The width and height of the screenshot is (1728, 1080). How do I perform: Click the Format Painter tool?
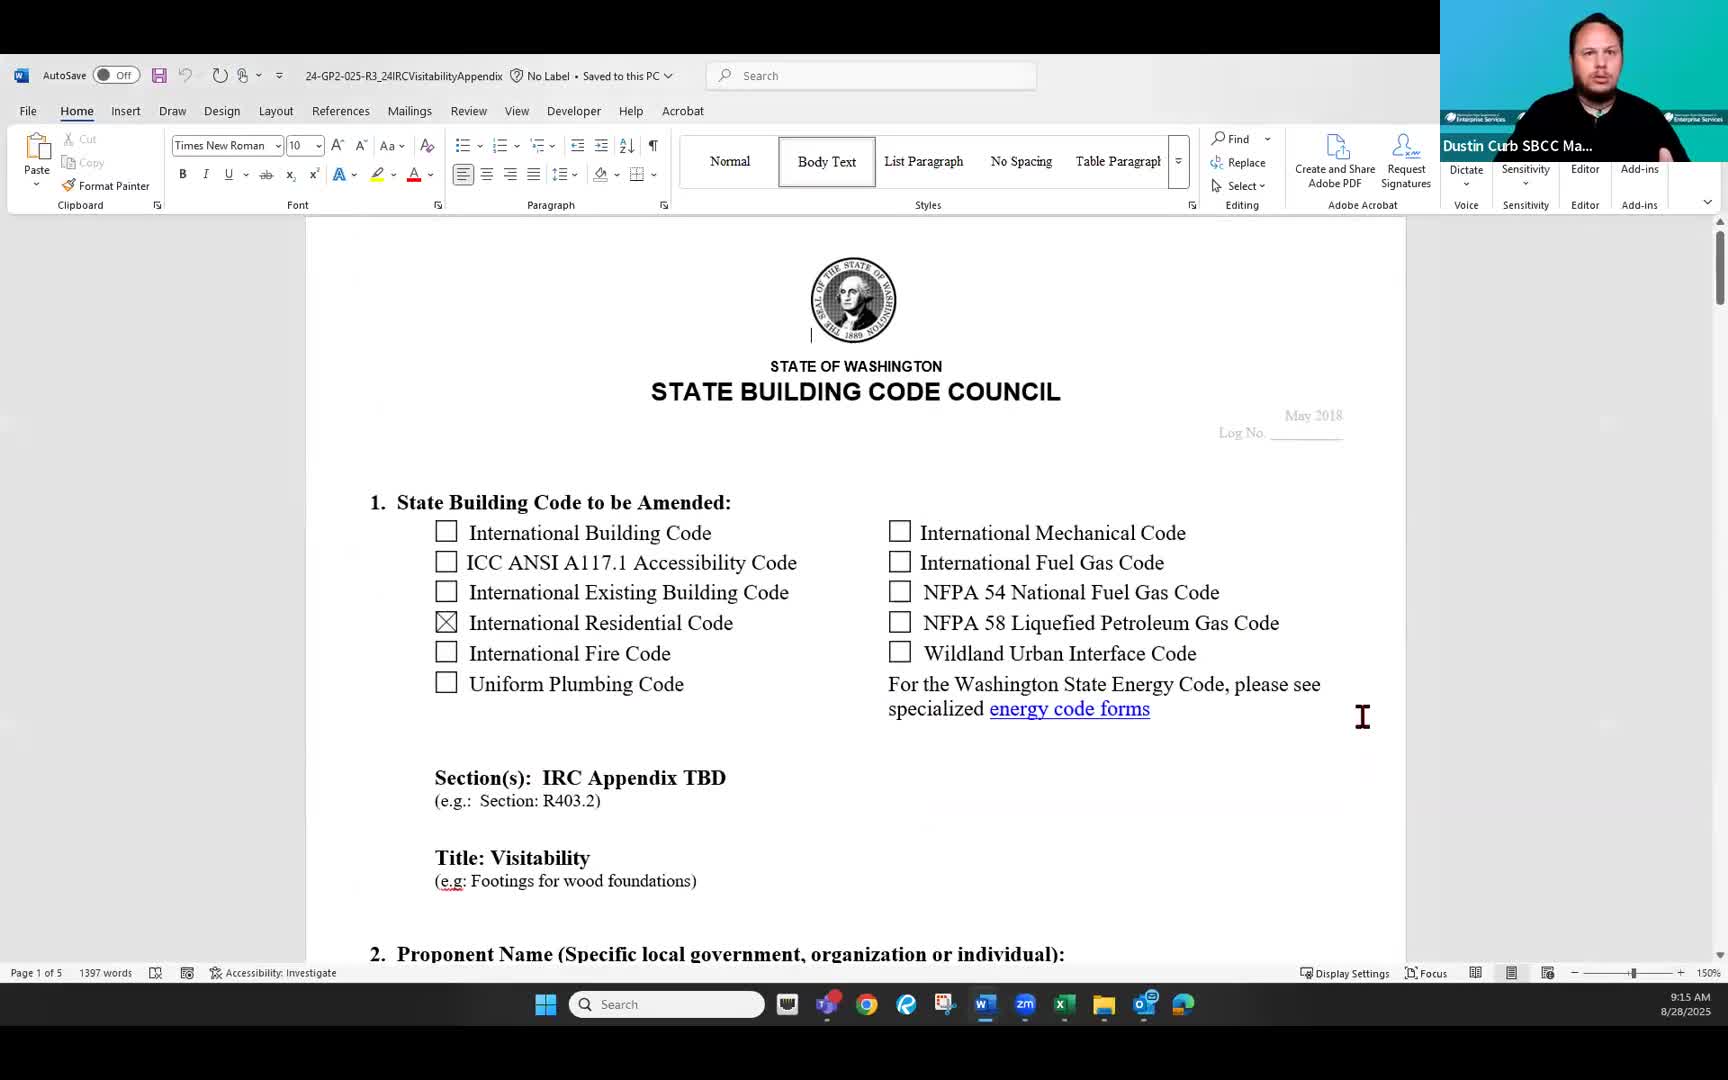click(106, 185)
